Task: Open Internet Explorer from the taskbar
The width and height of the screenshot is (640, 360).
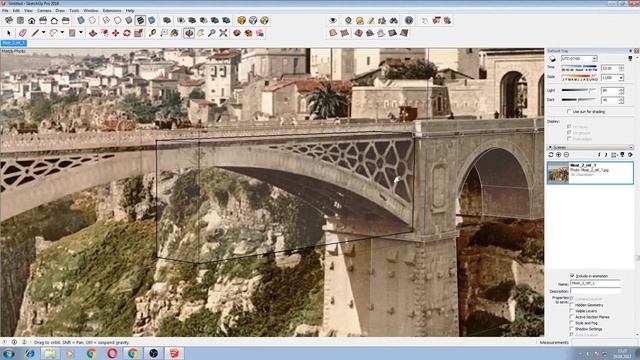Action: click(x=29, y=353)
